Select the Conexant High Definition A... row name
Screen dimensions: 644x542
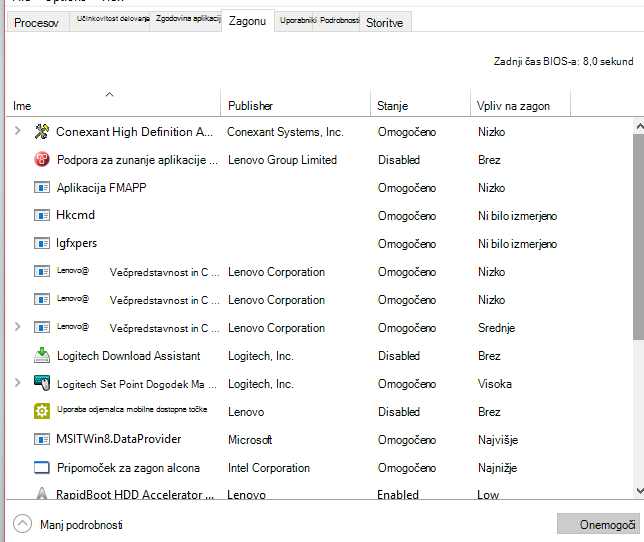pyautogui.click(x=134, y=132)
